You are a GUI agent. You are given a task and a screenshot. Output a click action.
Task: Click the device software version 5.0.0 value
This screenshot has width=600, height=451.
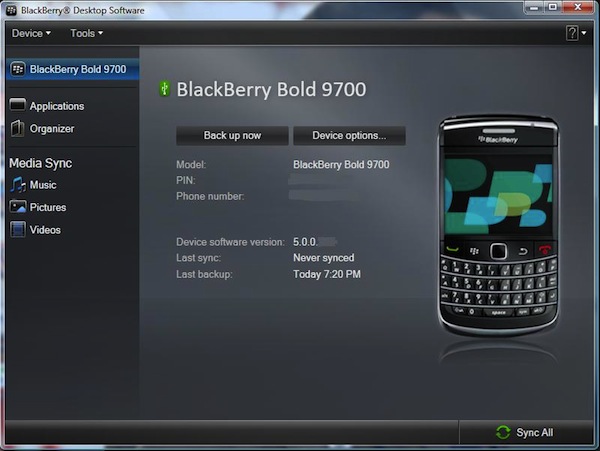[x=305, y=242]
